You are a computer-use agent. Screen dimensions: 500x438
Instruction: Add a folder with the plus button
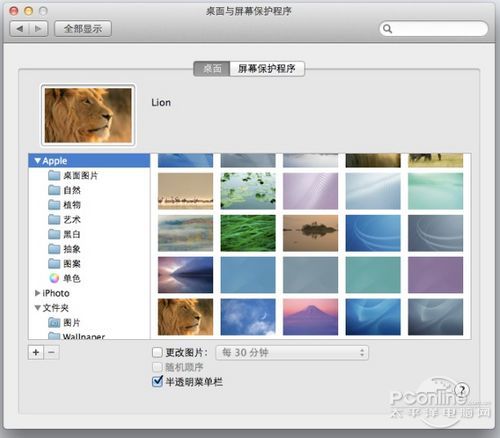[x=36, y=352]
